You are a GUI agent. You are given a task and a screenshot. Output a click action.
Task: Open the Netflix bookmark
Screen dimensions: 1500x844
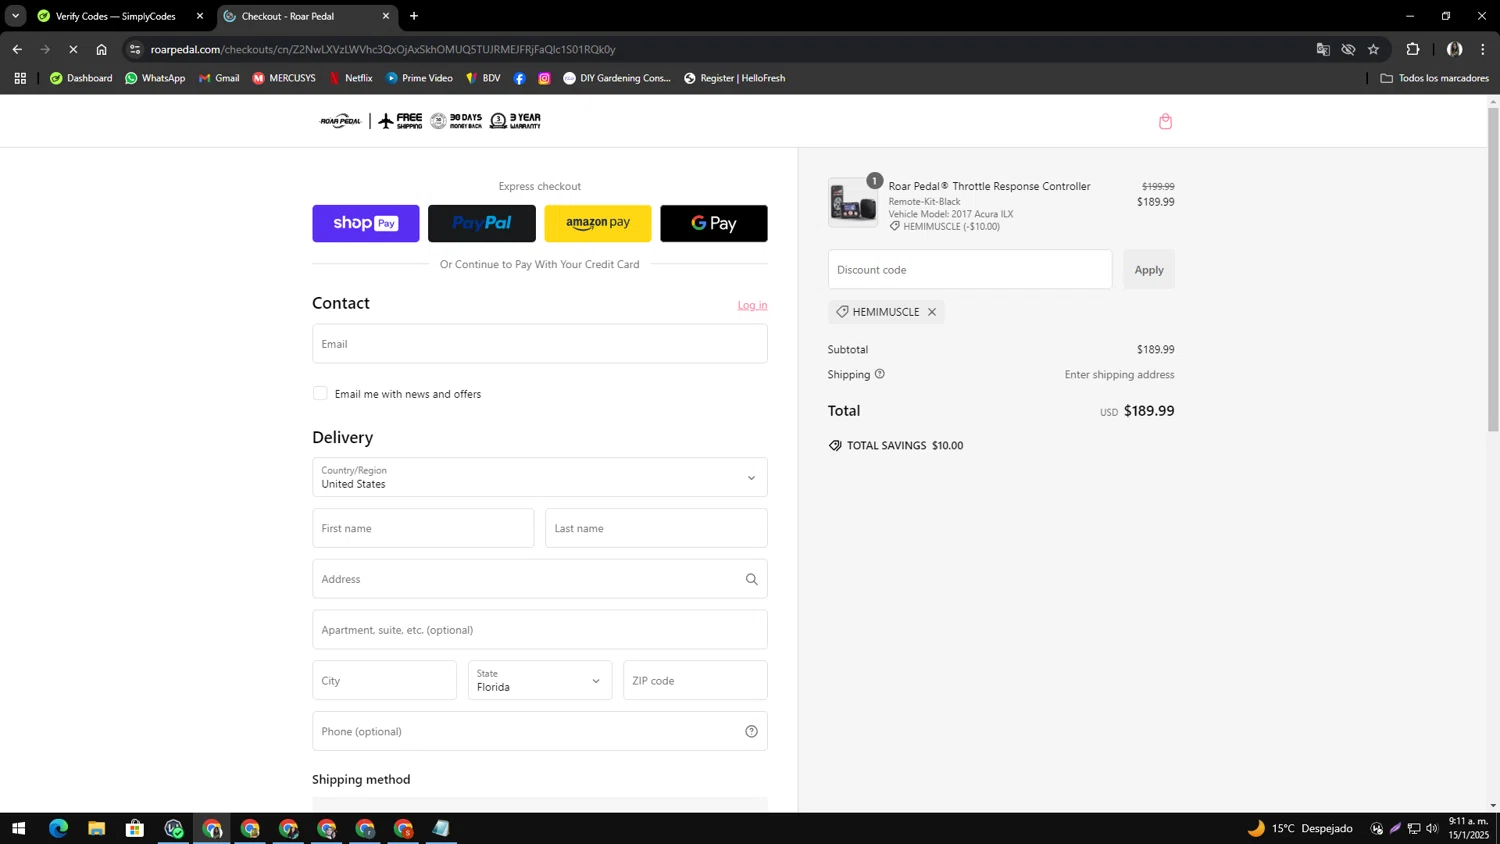(350, 78)
